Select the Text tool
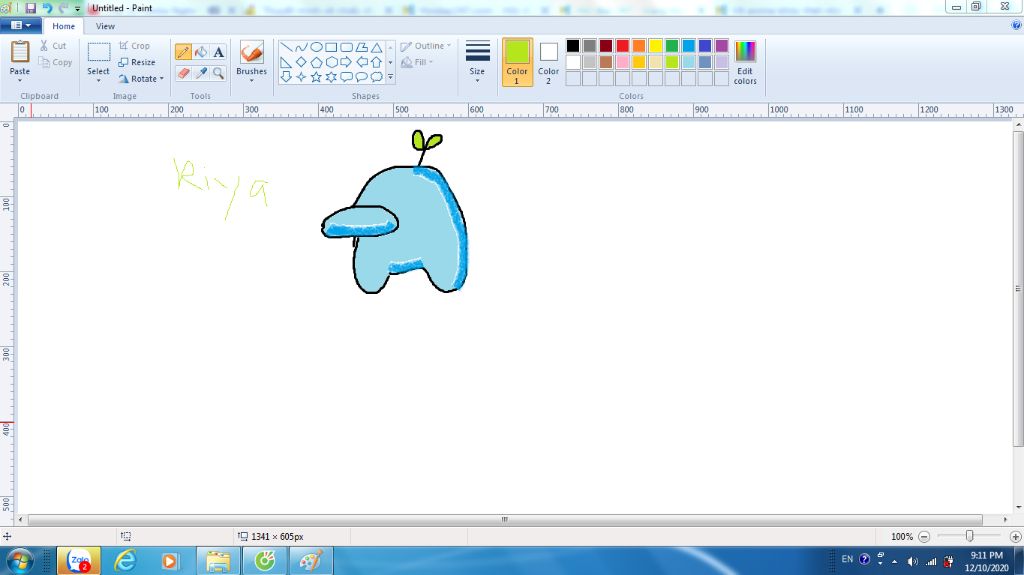Viewport: 1024px width, 575px height. [x=219, y=52]
